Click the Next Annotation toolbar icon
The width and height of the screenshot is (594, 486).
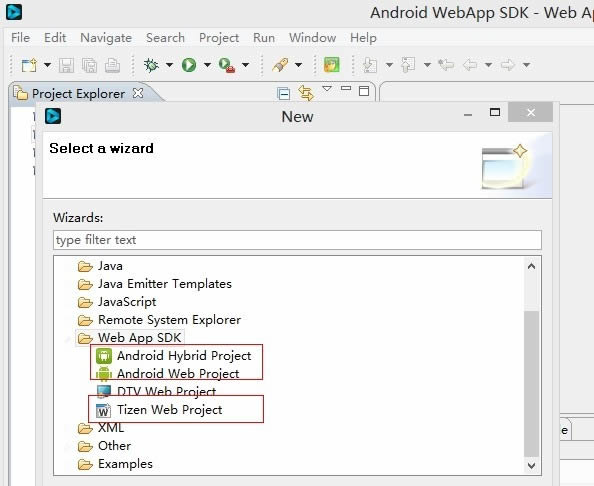coord(370,65)
